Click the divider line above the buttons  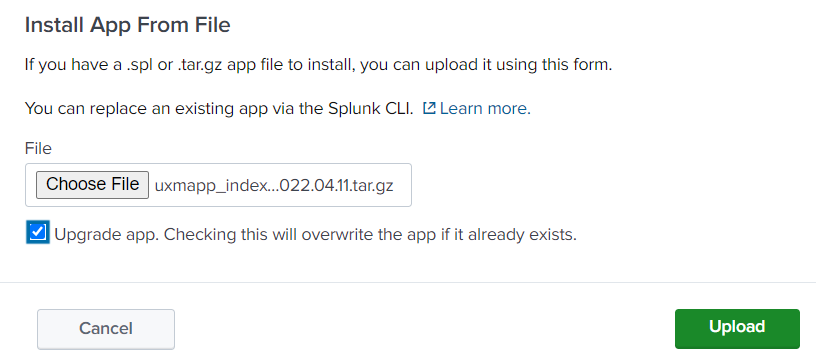click(x=408, y=282)
